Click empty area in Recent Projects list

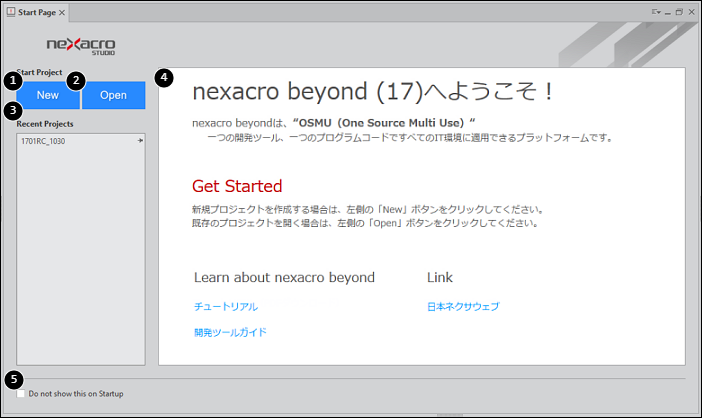80,260
